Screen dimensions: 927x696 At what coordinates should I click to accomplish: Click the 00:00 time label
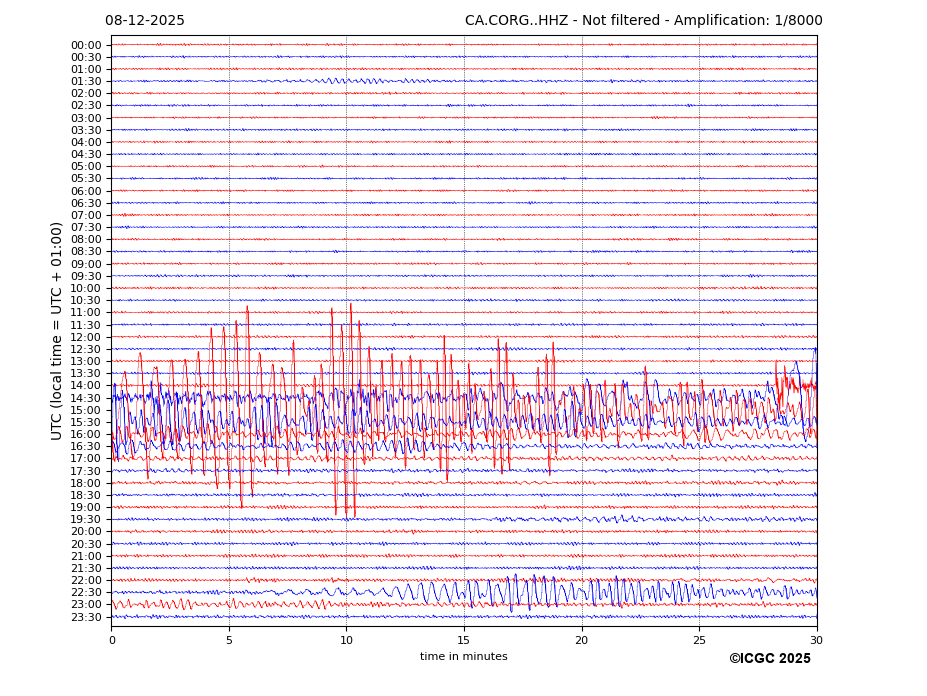[86, 45]
